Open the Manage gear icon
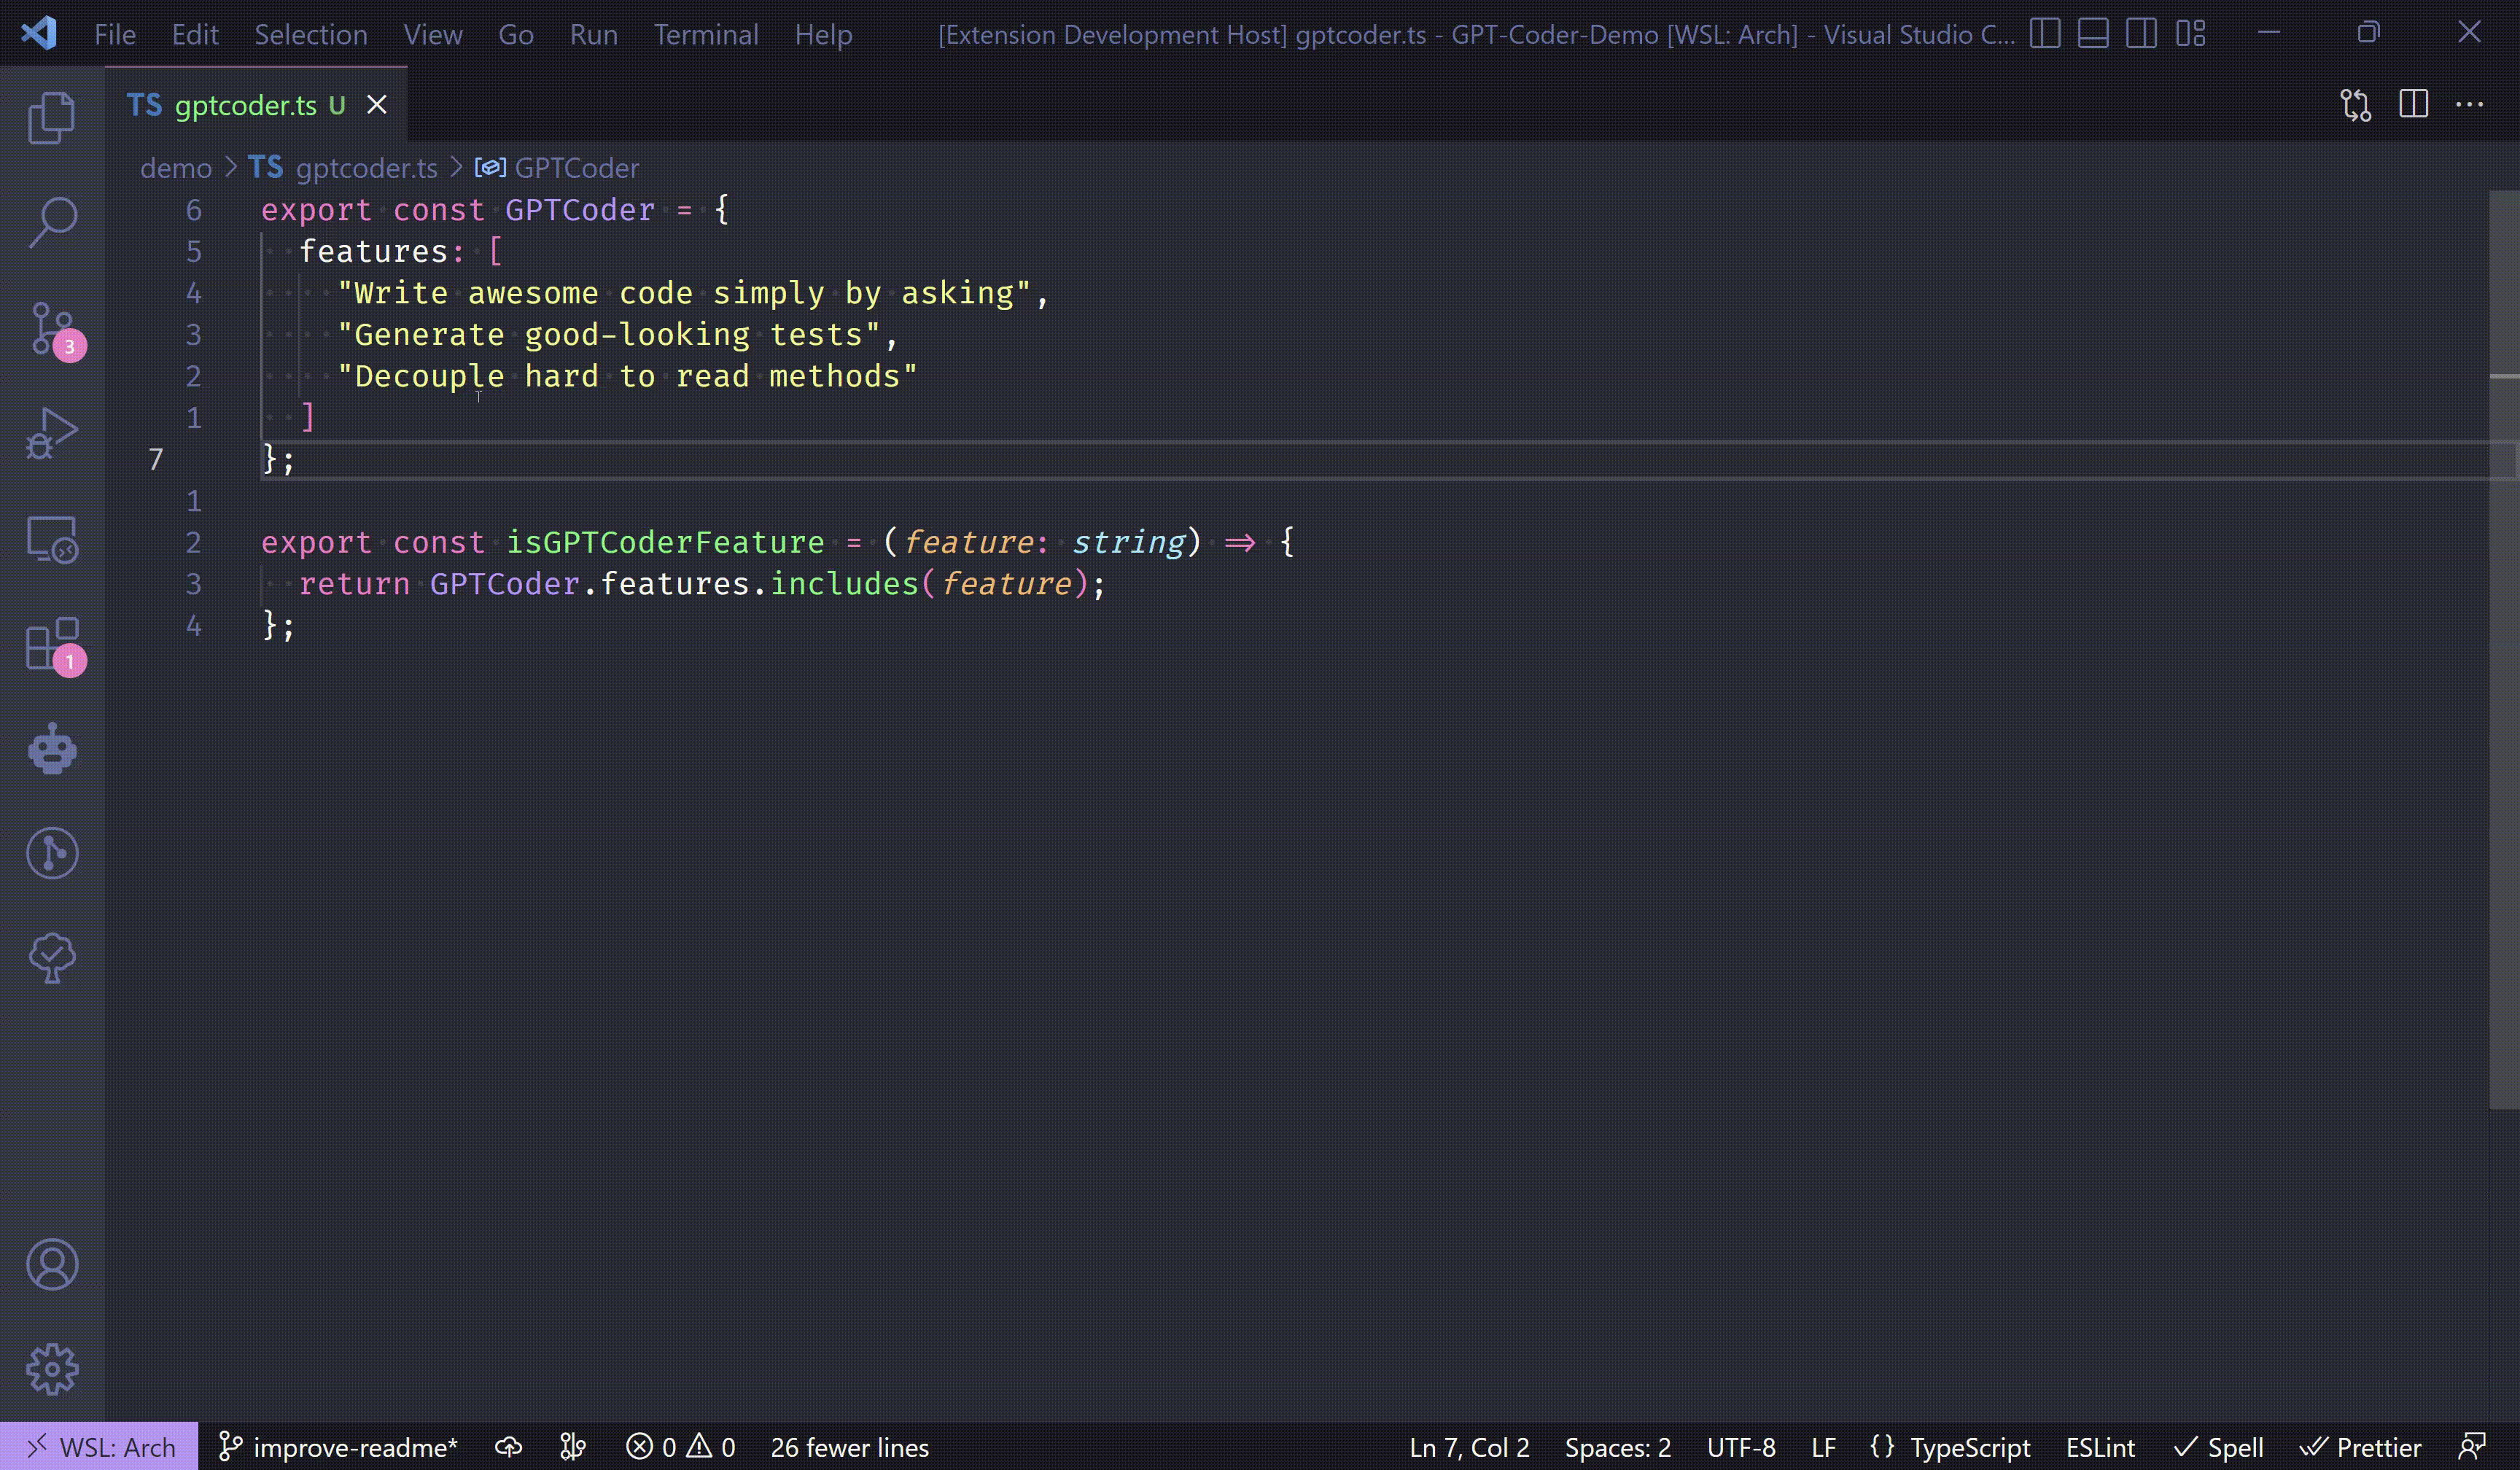Viewport: 2520px width, 1470px height. pyautogui.click(x=52, y=1368)
